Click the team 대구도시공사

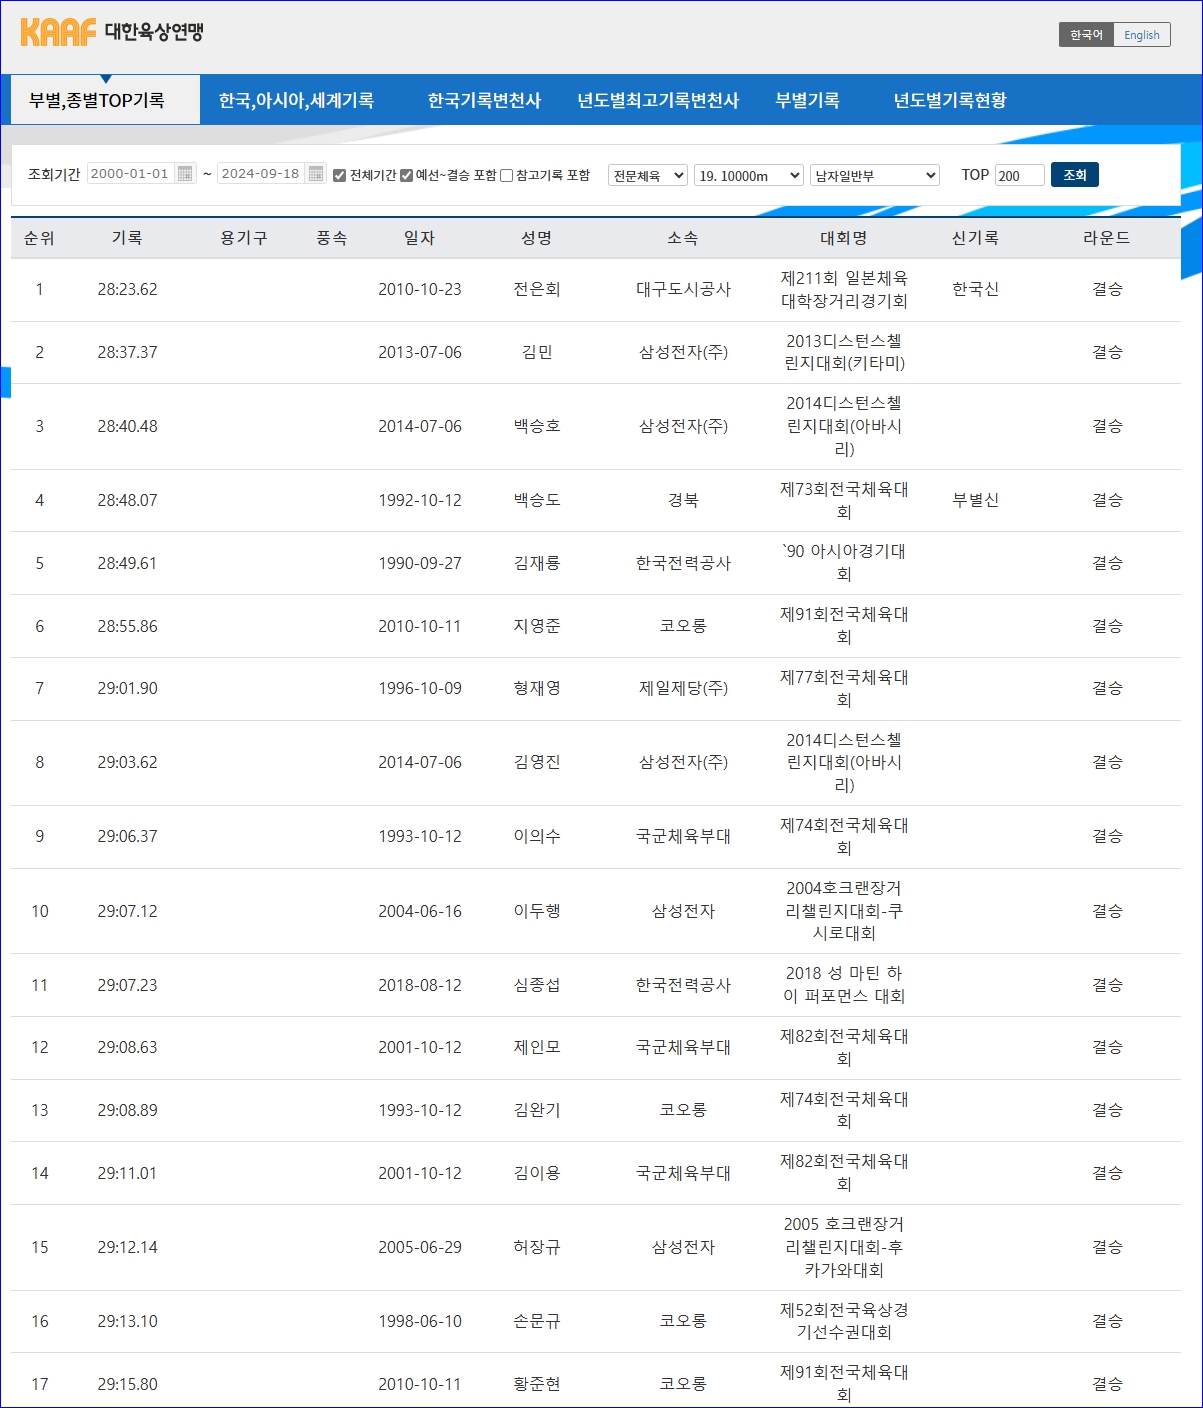pos(683,290)
